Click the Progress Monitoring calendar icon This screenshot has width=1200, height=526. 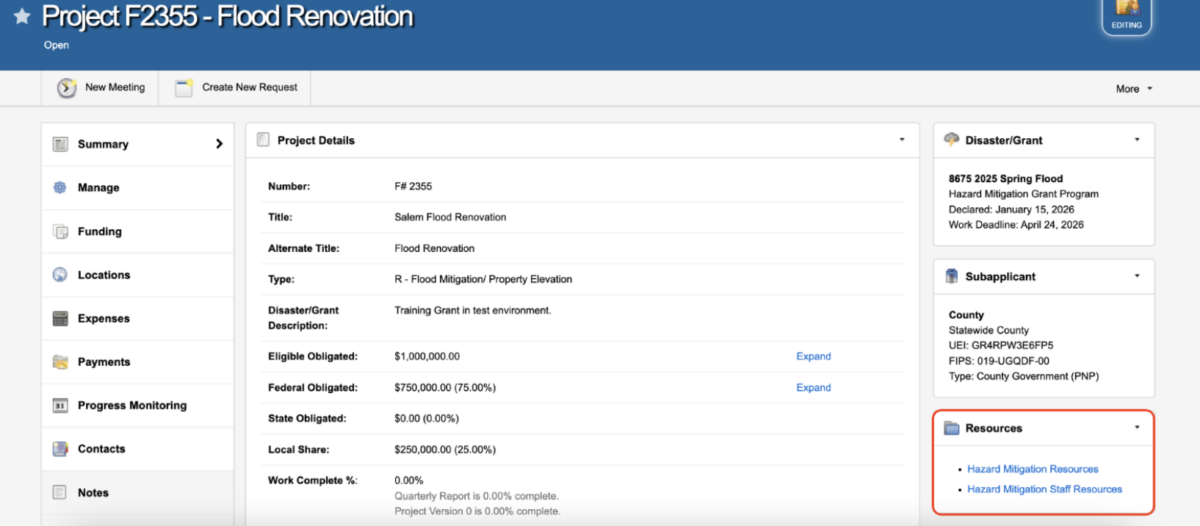[60, 406]
